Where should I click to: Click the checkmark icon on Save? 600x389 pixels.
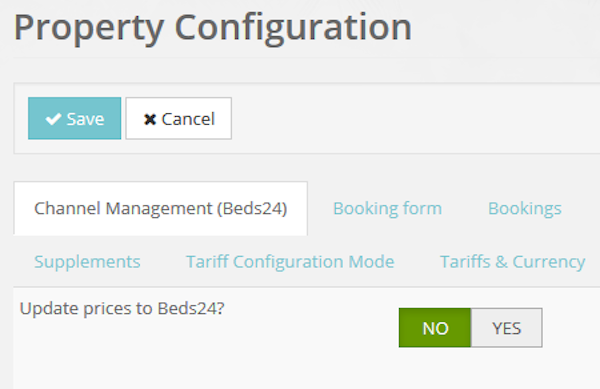pos(53,119)
